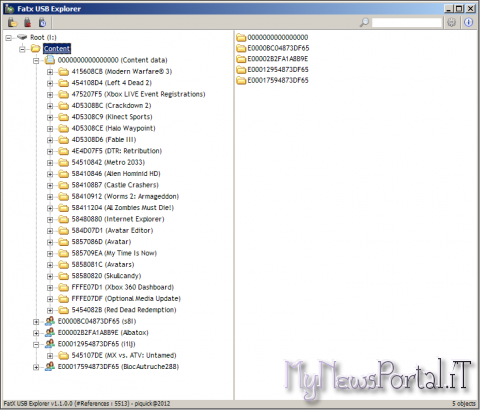
Task: Click the profile icon for Albatox
Action: click(x=50, y=332)
